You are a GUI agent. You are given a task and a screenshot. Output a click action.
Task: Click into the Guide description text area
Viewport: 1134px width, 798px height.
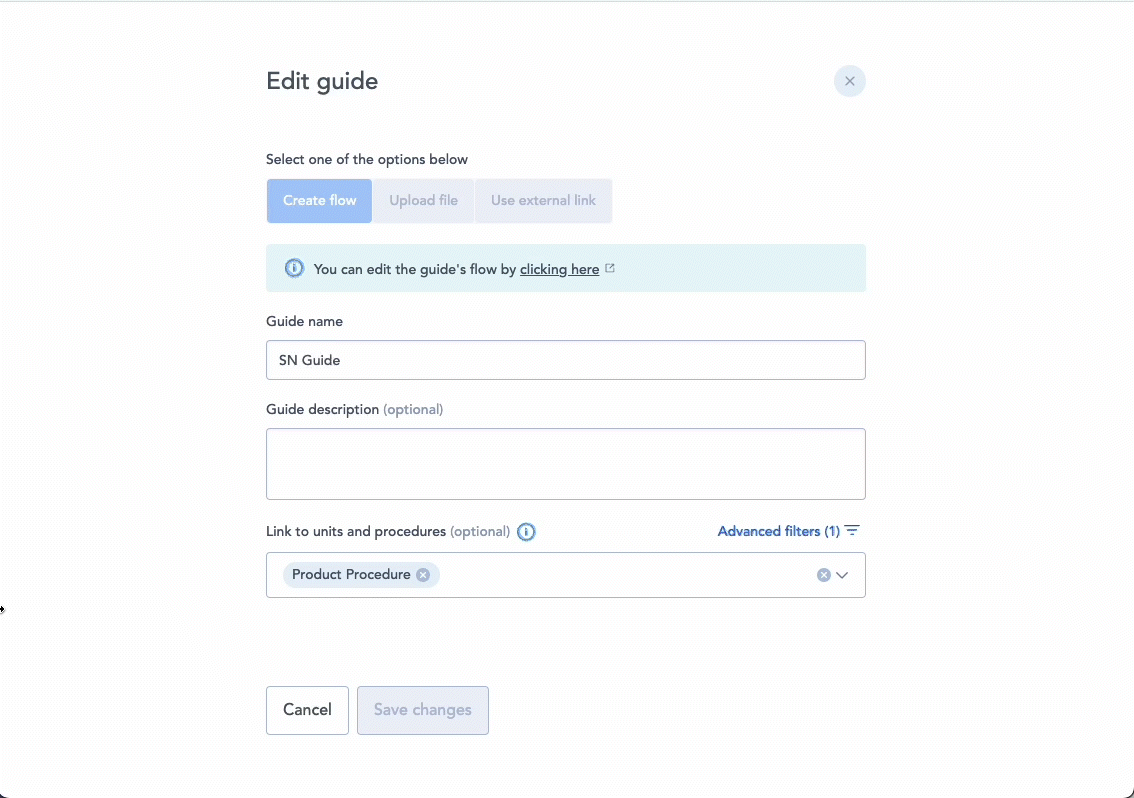(x=565, y=464)
